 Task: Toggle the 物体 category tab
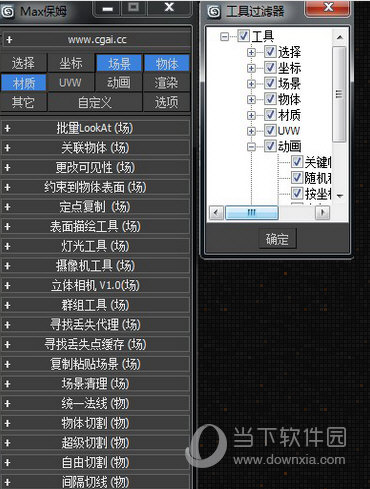coord(167,63)
